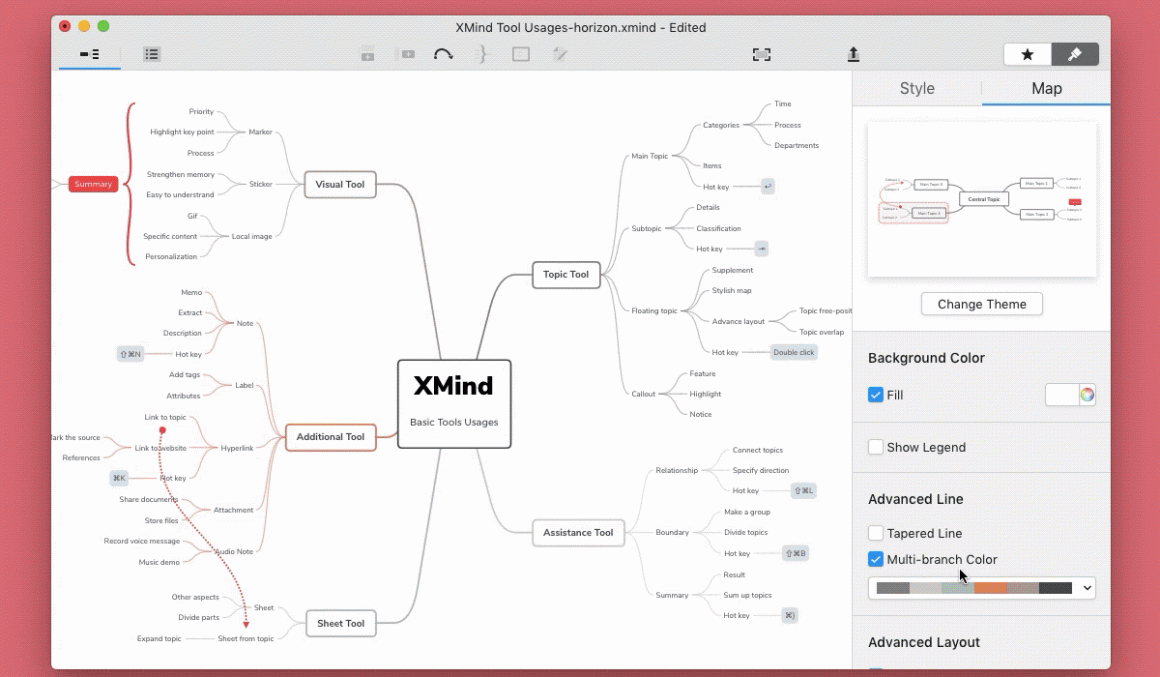The image size is (1160, 677).
Task: Select the XMind central topic node
Action: [x=454, y=403]
